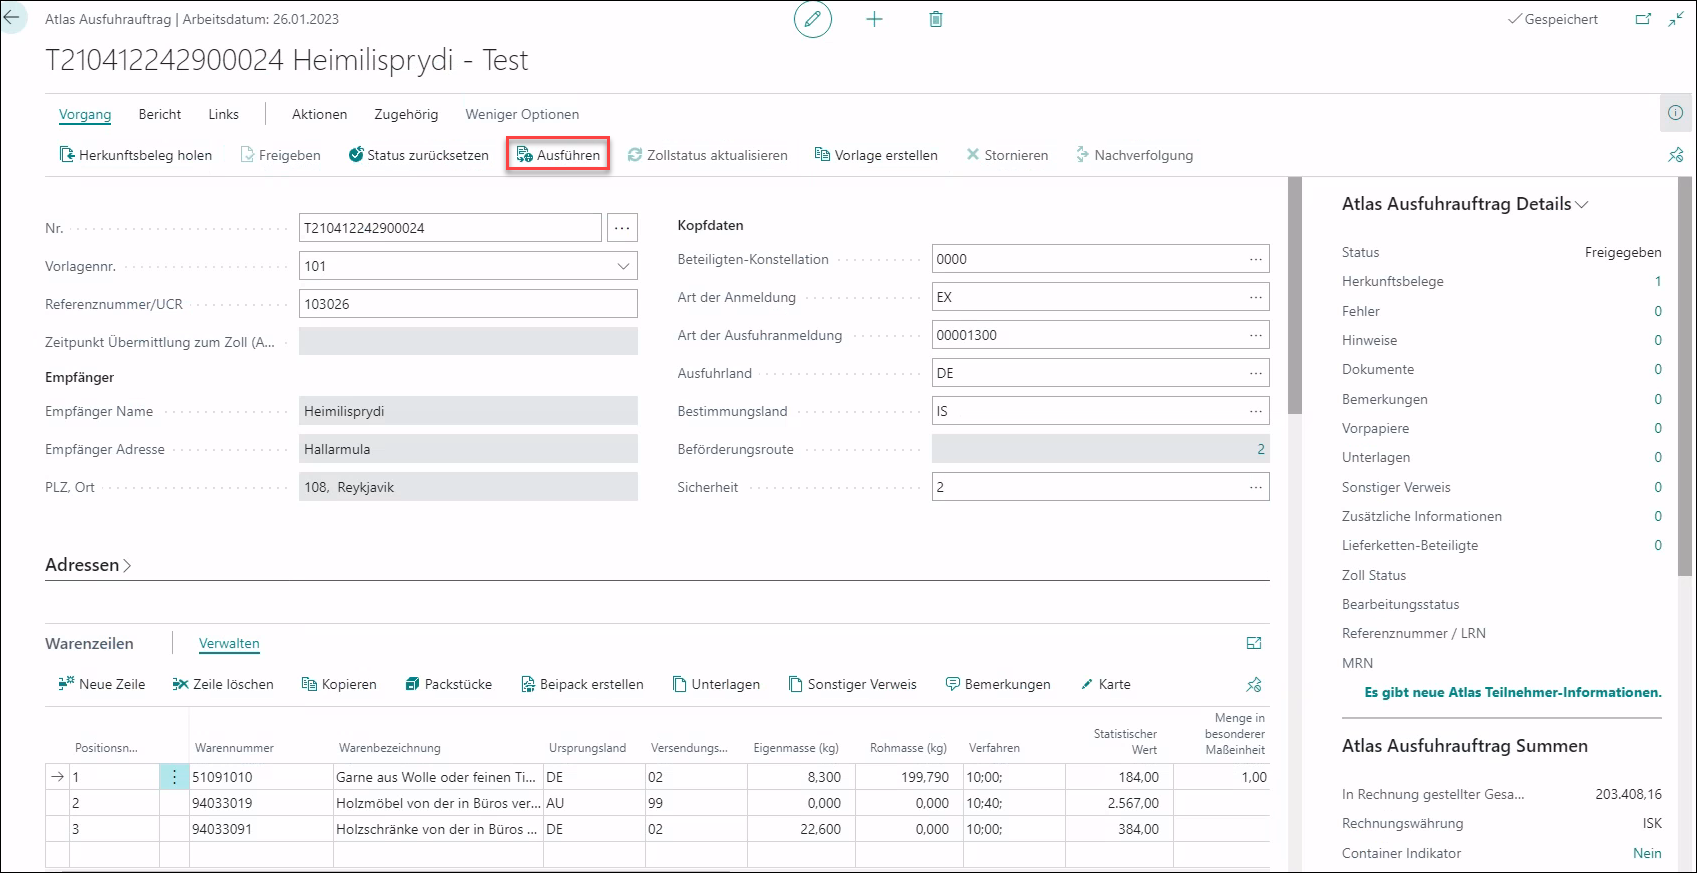Screen dimensions: 1697x873
Task: Click Kopieren in Warenzeilen
Action: tap(339, 684)
